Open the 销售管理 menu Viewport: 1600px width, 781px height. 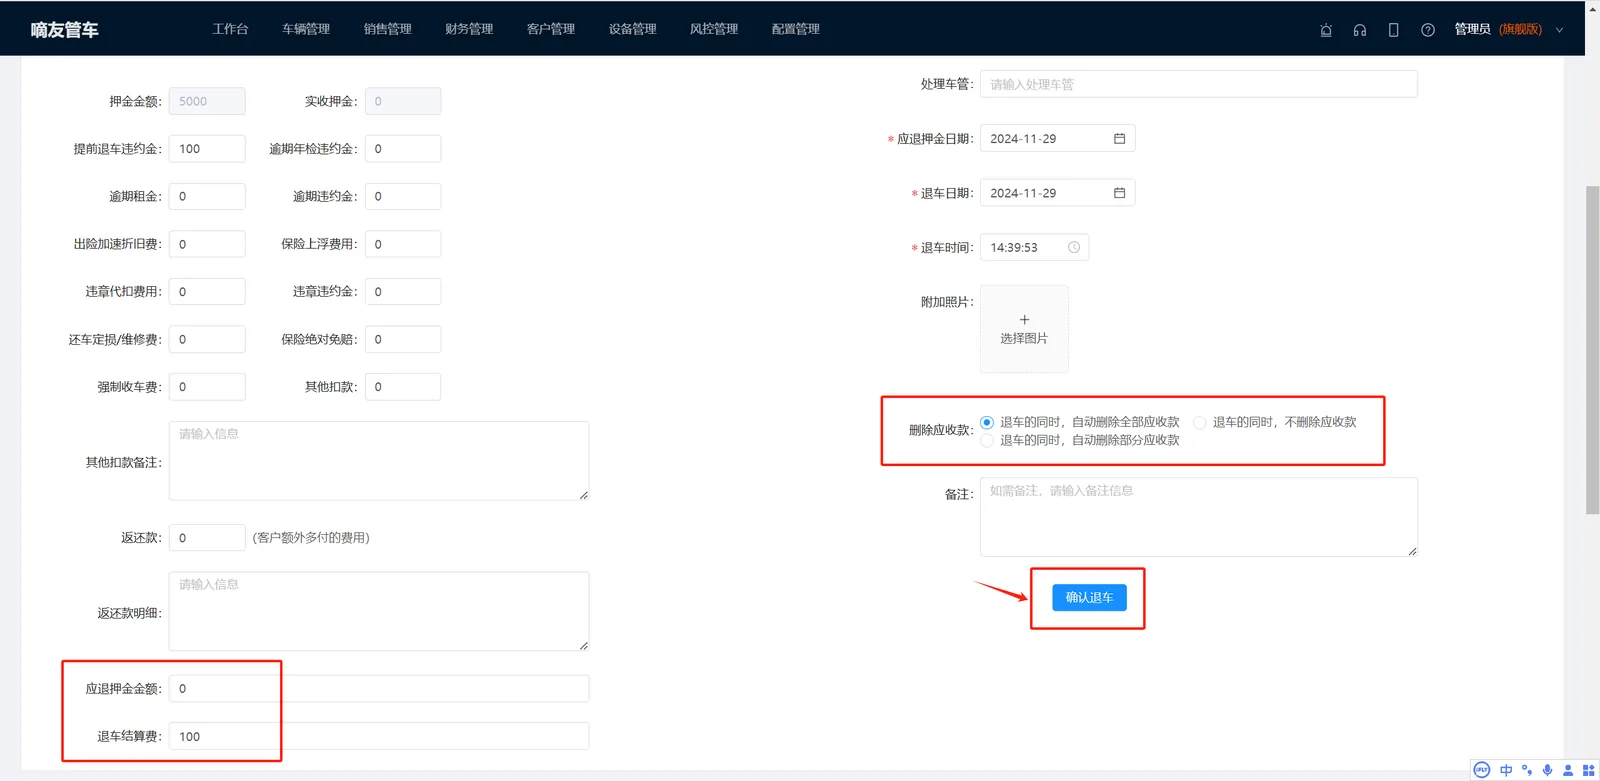[388, 29]
